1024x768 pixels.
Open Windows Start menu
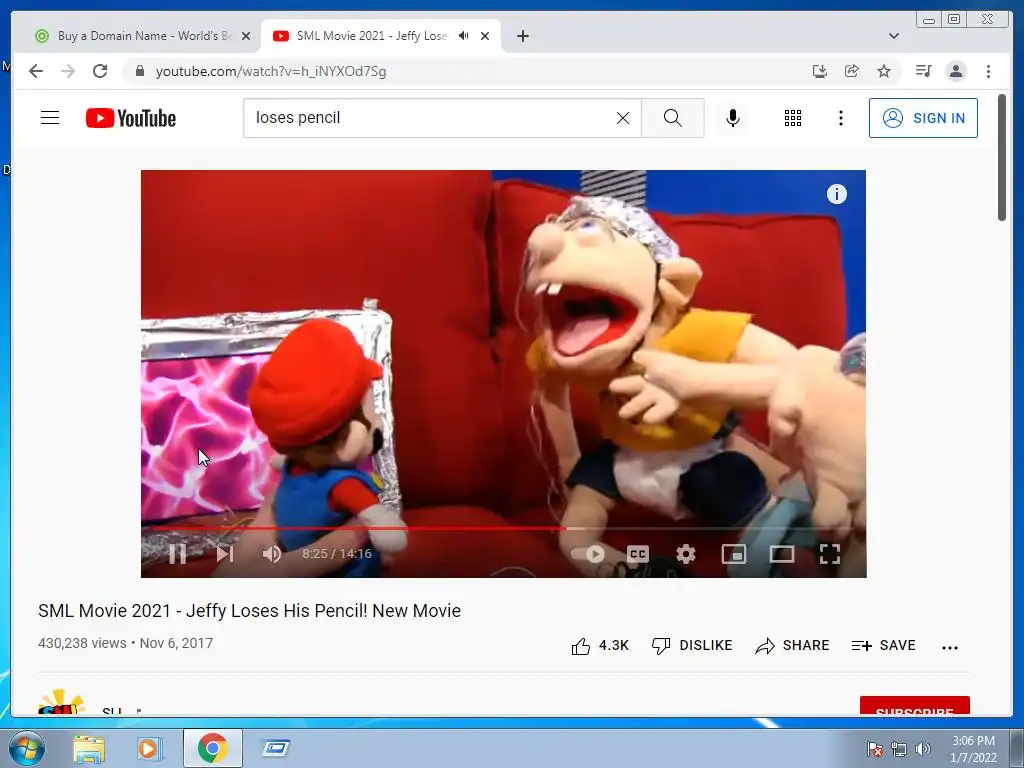[x=27, y=748]
